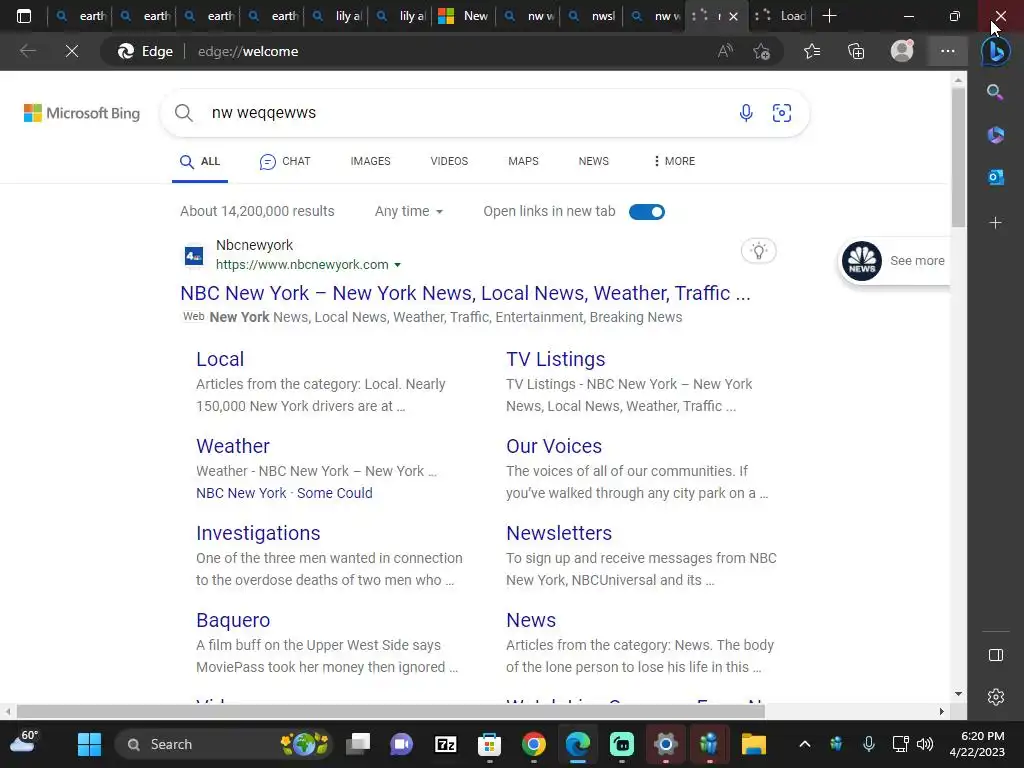Open 7-Zip from the taskbar
The height and width of the screenshot is (768, 1024).
click(445, 744)
